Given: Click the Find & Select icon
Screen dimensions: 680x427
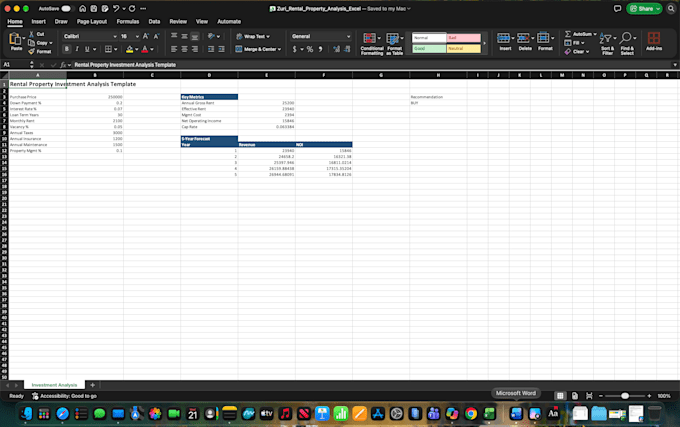Looking at the screenshot, I should point(626,38).
